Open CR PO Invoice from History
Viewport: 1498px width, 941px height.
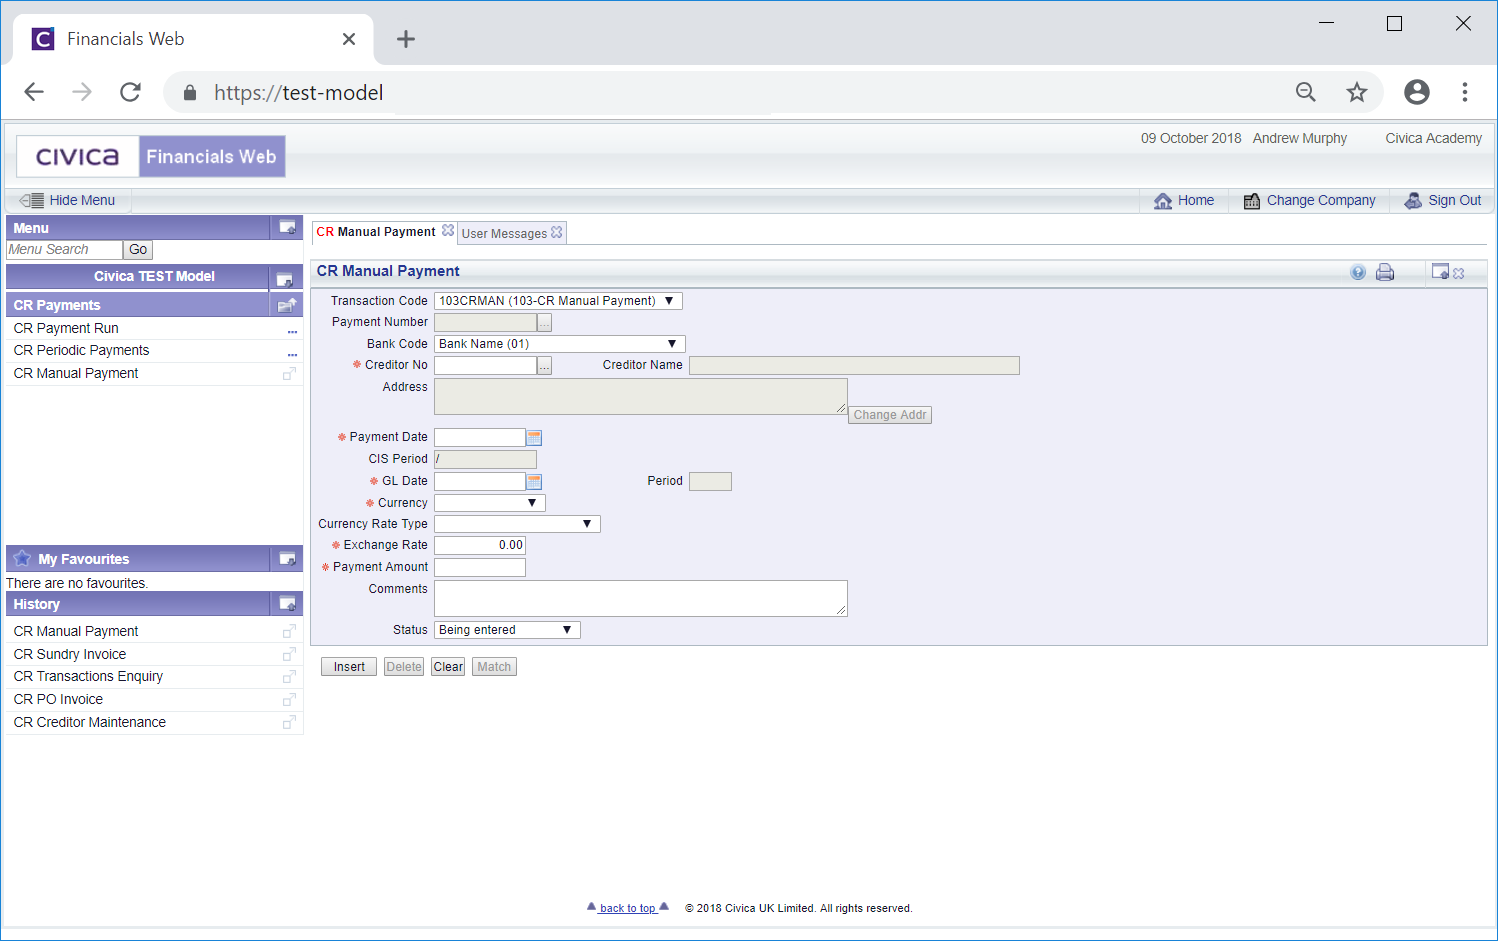(58, 699)
